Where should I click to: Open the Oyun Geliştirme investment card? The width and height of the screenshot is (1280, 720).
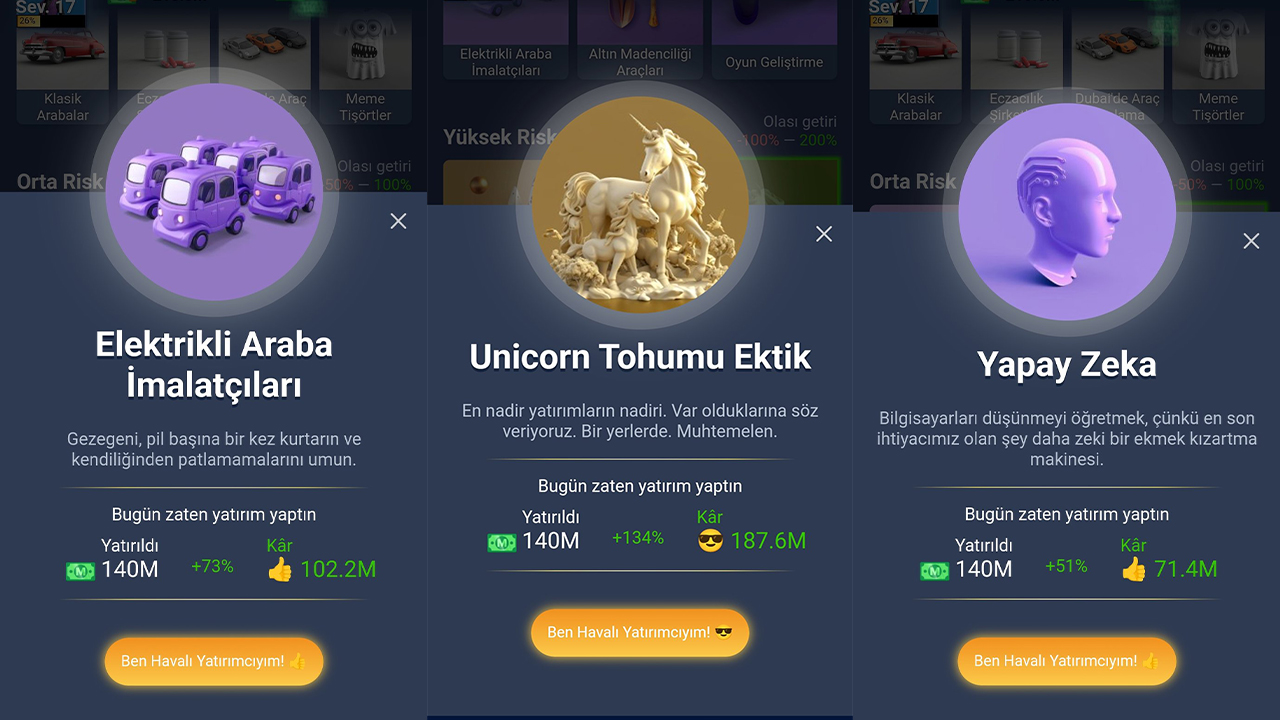point(774,40)
